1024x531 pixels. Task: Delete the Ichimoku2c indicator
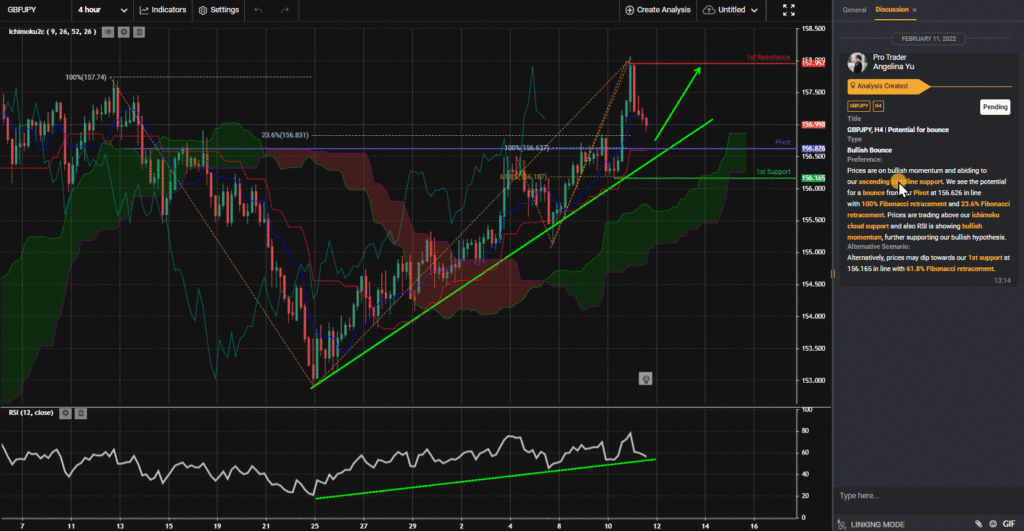pyautogui.click(x=139, y=32)
